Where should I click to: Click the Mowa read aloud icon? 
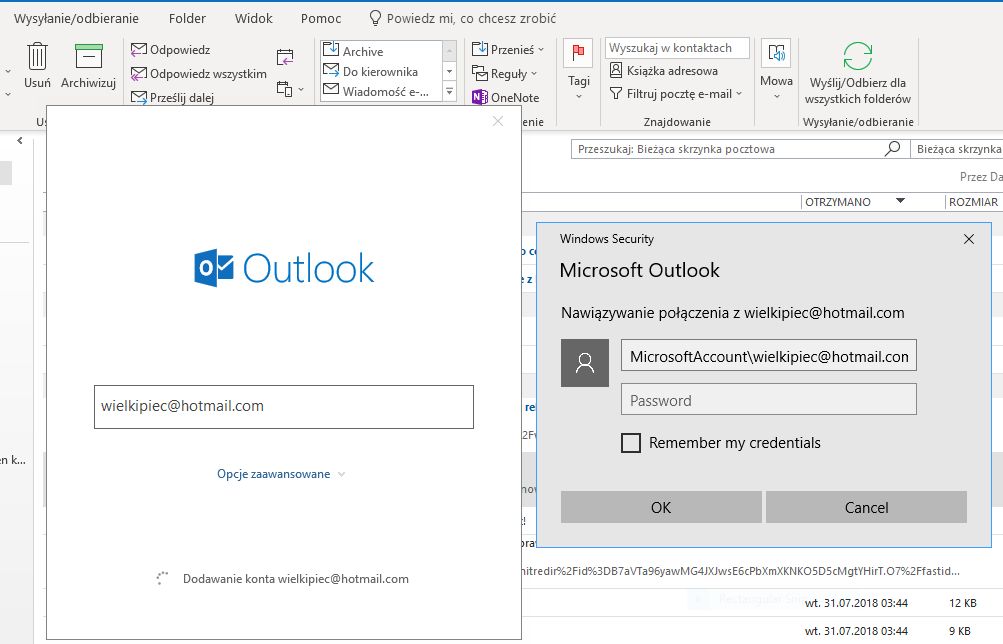[x=777, y=54]
